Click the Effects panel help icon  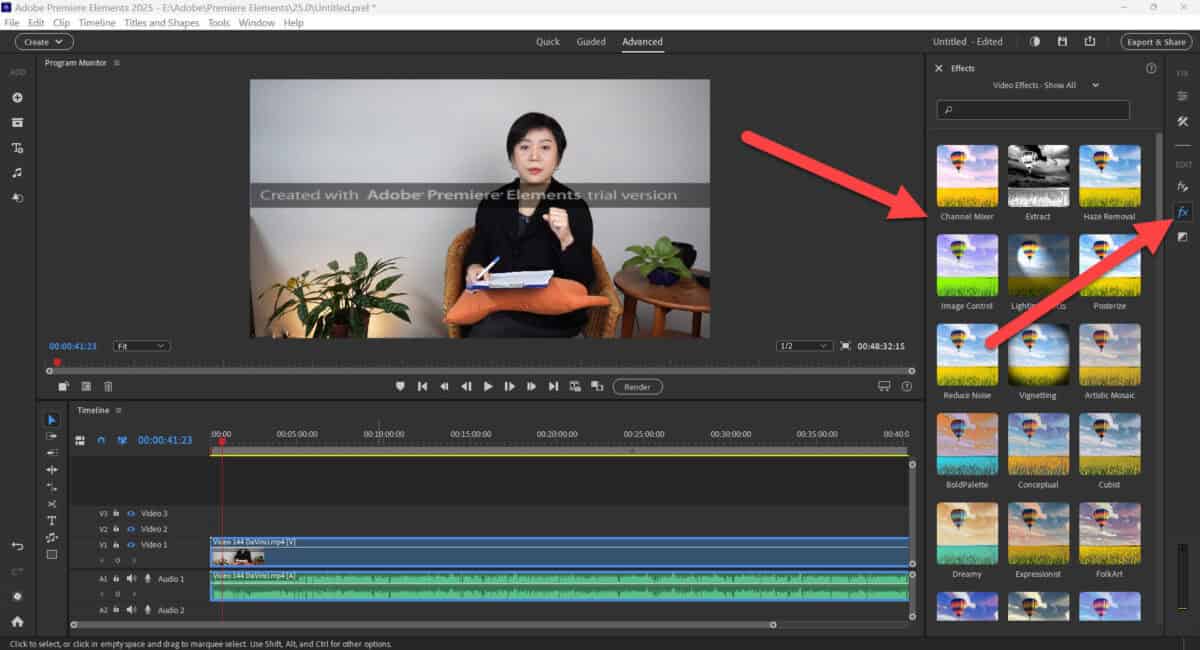[1151, 68]
